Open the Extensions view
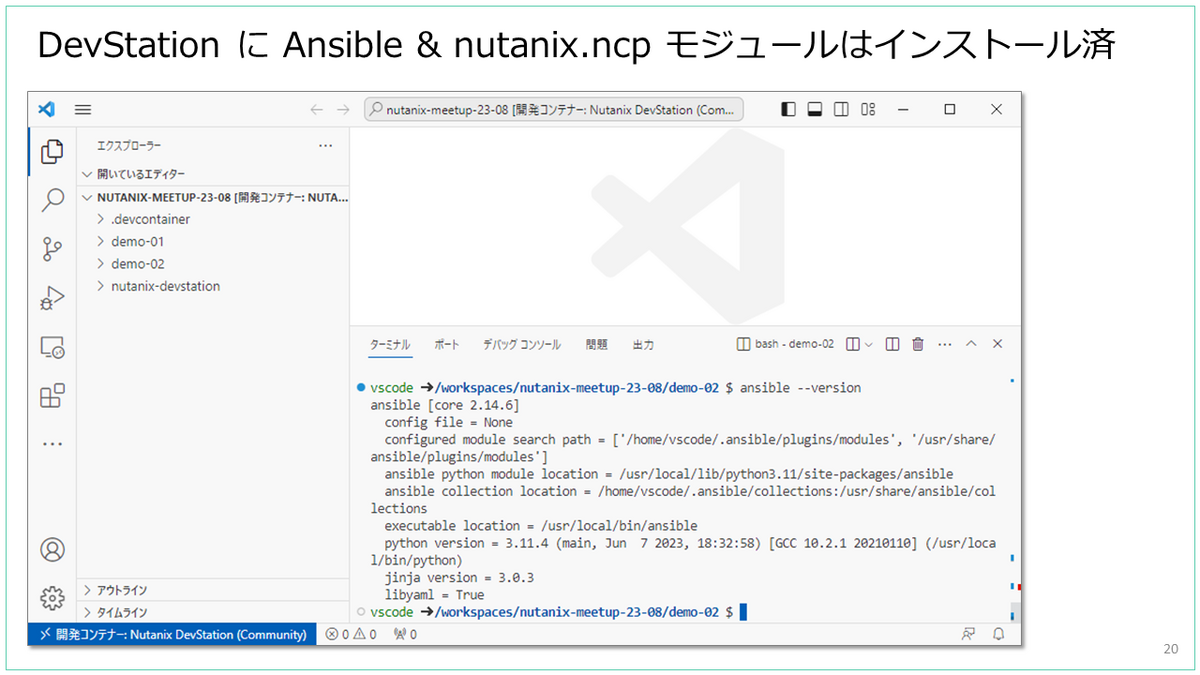Viewport: 1200px width, 675px height. coord(52,396)
